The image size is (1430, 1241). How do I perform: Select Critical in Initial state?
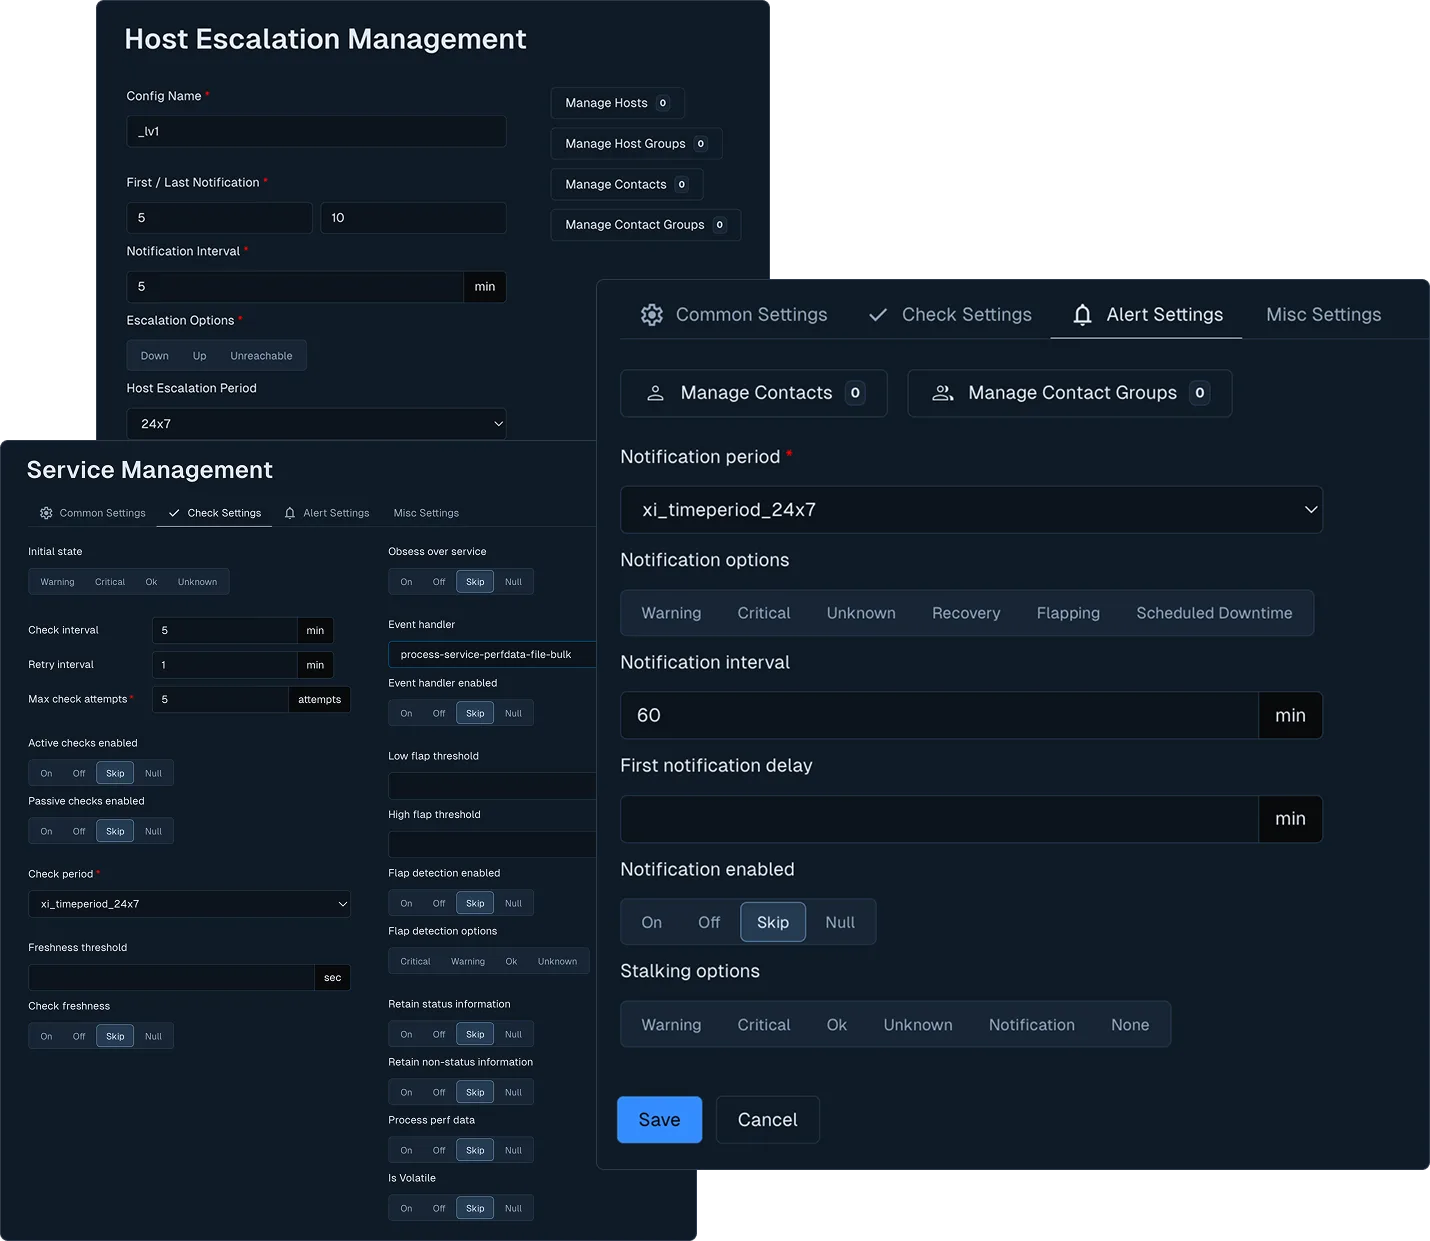tap(110, 582)
